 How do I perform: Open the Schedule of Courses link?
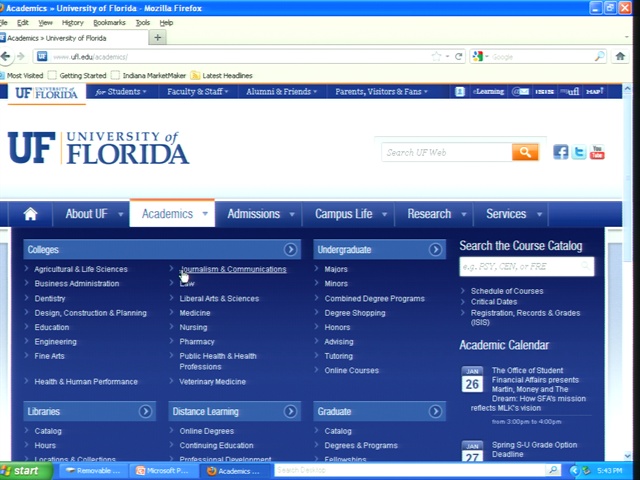pos(507,291)
